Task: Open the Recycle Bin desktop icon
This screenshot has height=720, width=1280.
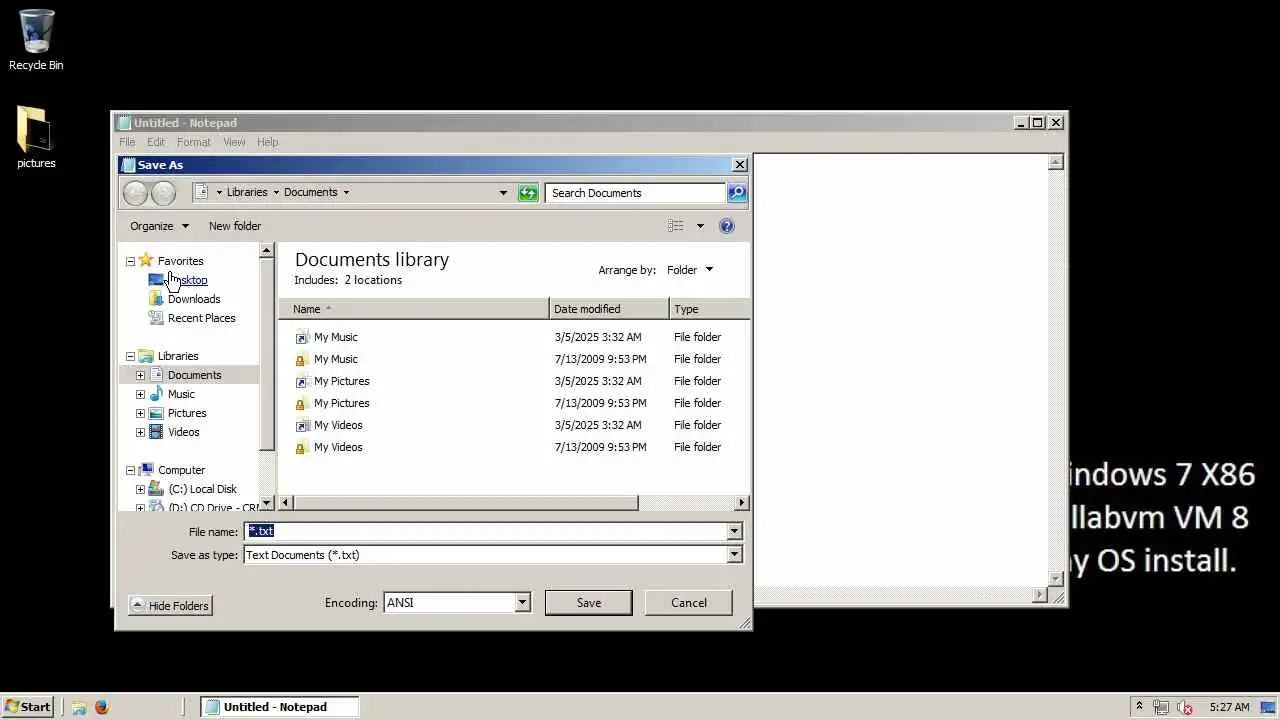Action: tap(36, 40)
